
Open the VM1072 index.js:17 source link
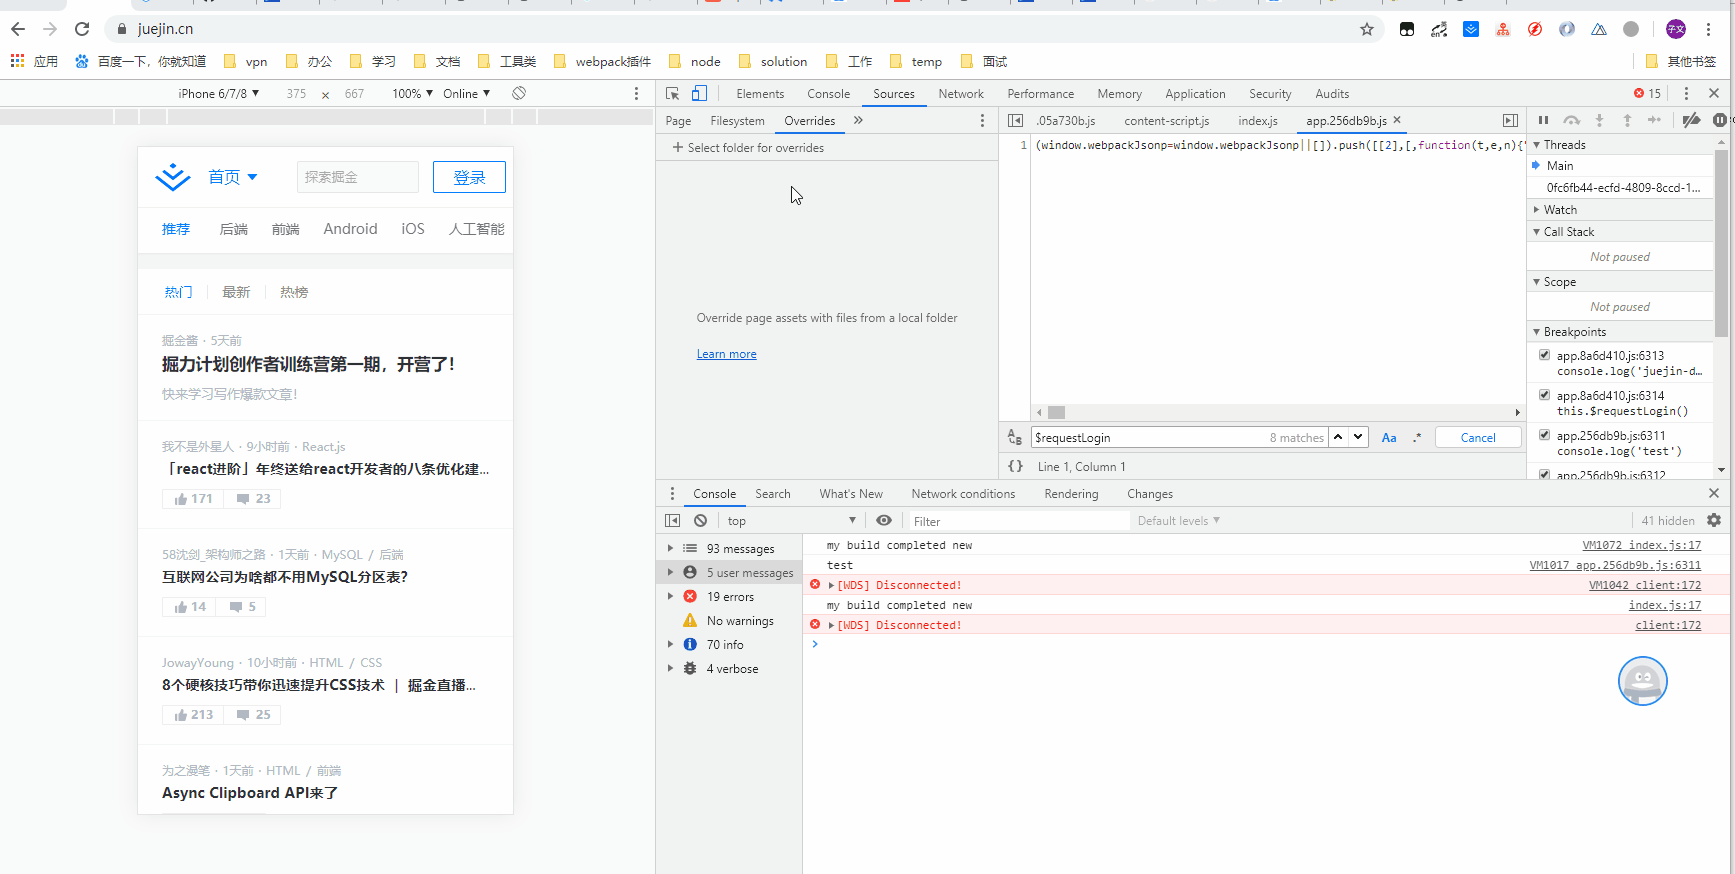(1641, 545)
